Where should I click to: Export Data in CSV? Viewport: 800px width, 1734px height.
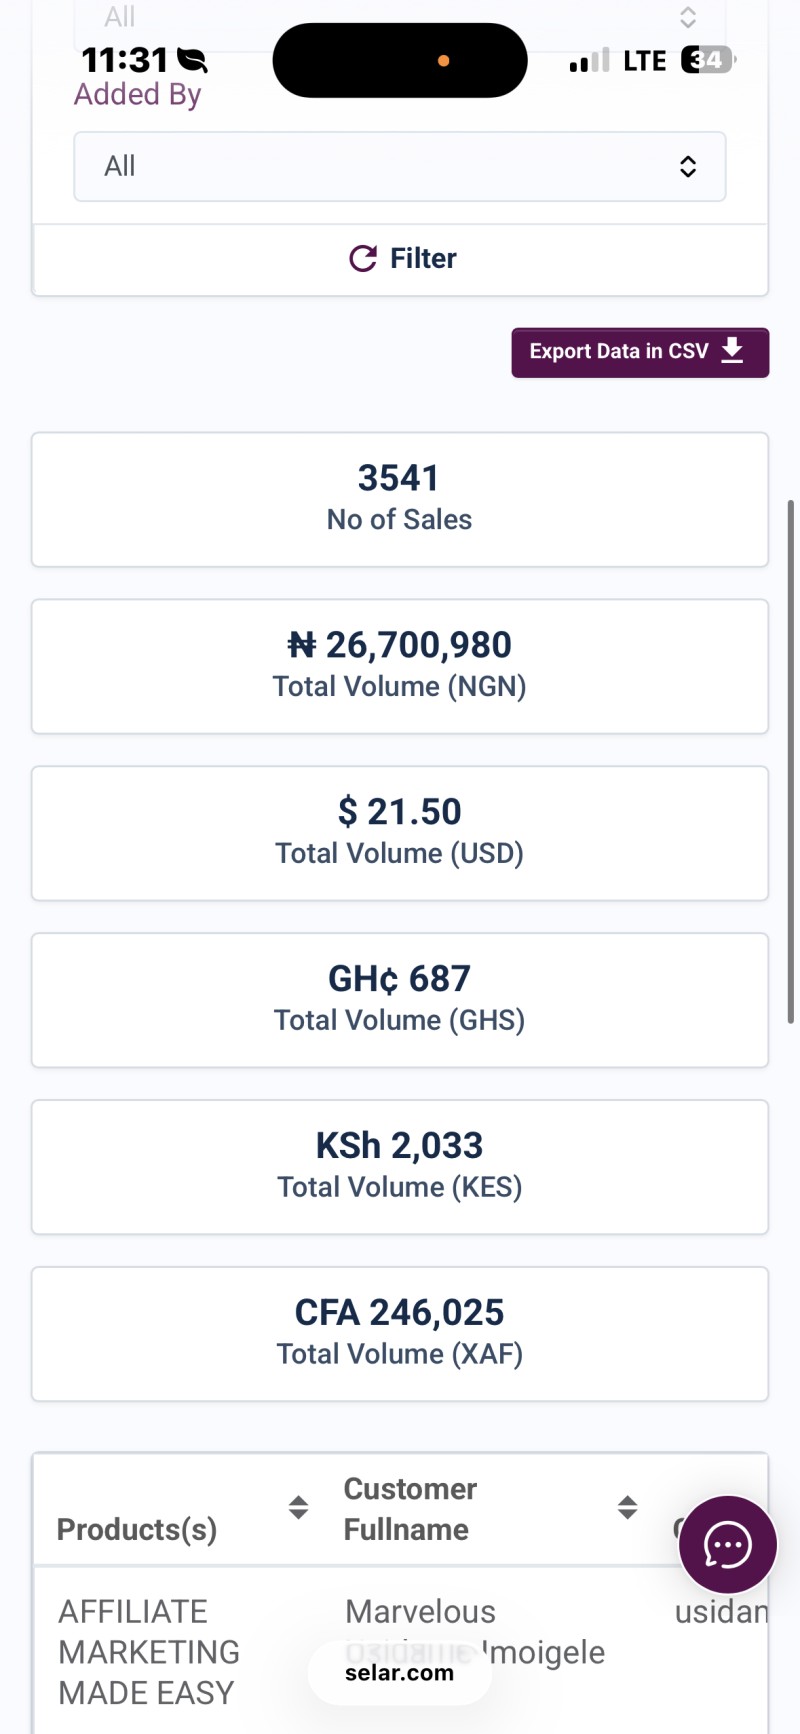(640, 352)
